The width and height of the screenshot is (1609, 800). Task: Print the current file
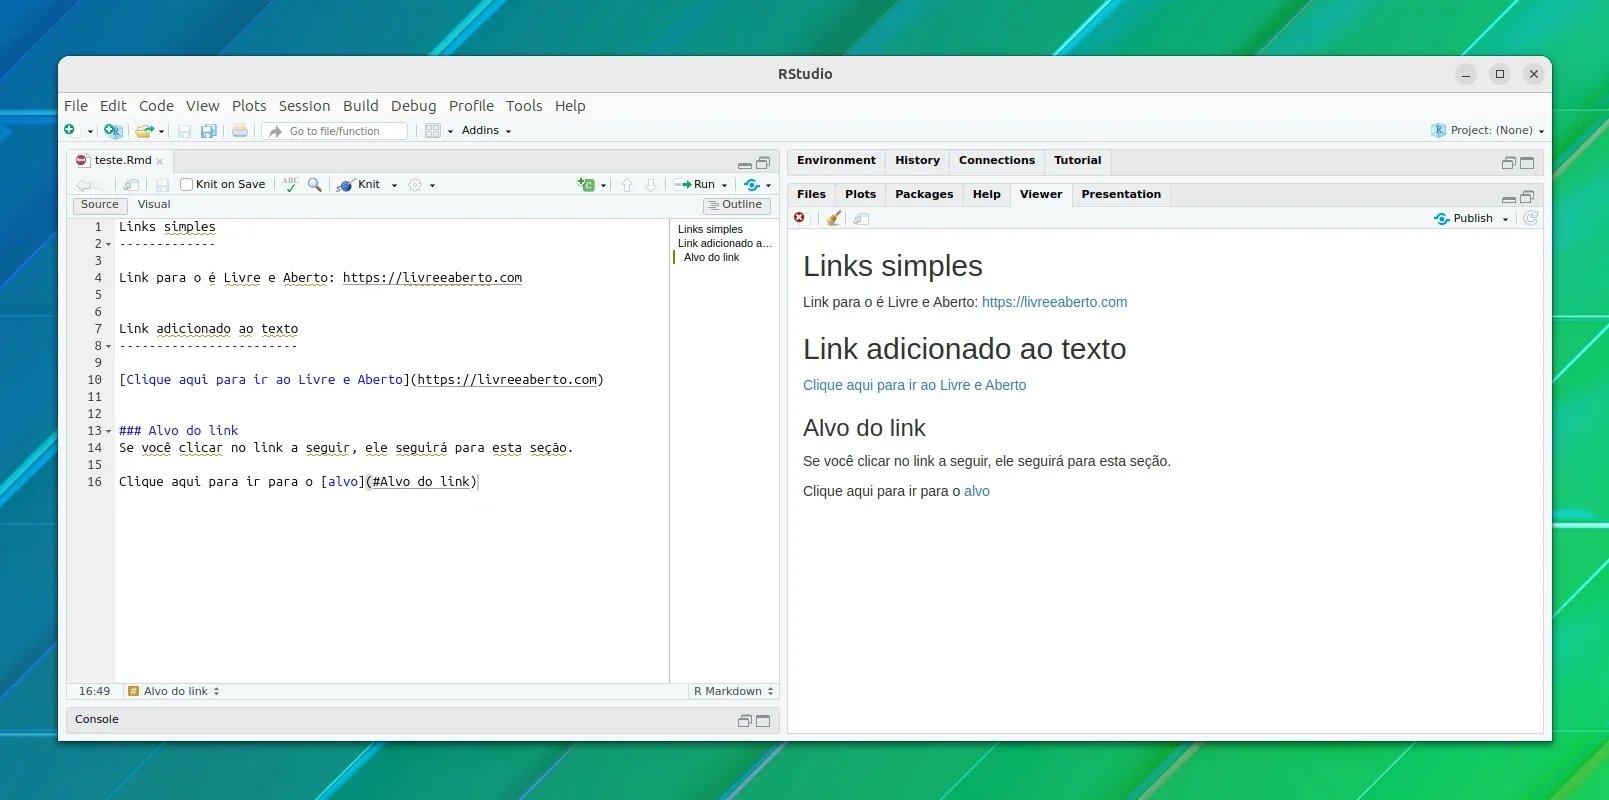(240, 131)
